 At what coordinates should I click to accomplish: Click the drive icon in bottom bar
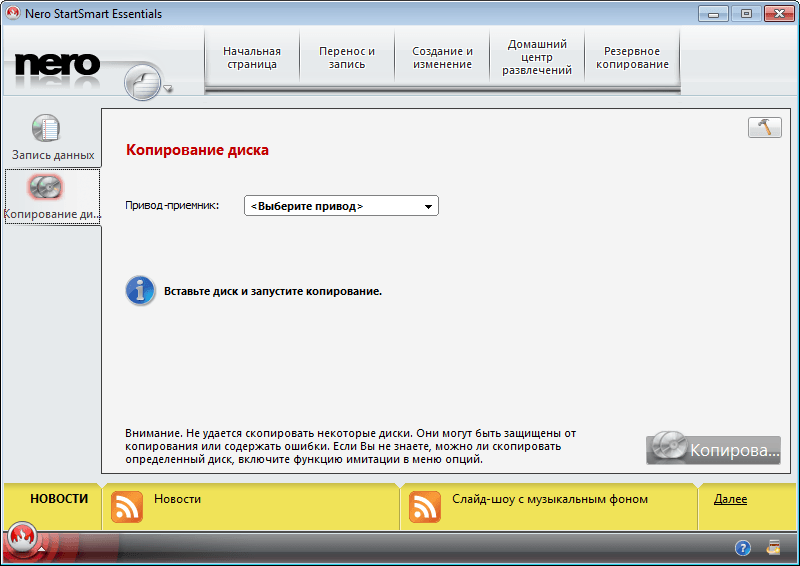[773, 547]
